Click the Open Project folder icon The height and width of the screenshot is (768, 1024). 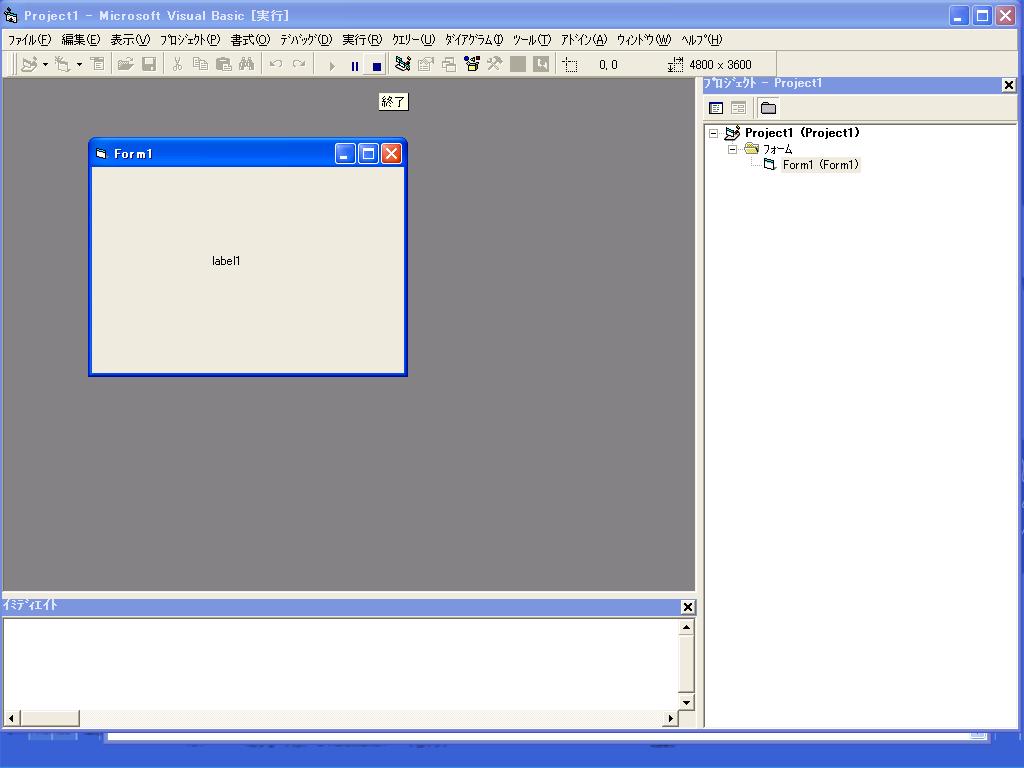125,64
